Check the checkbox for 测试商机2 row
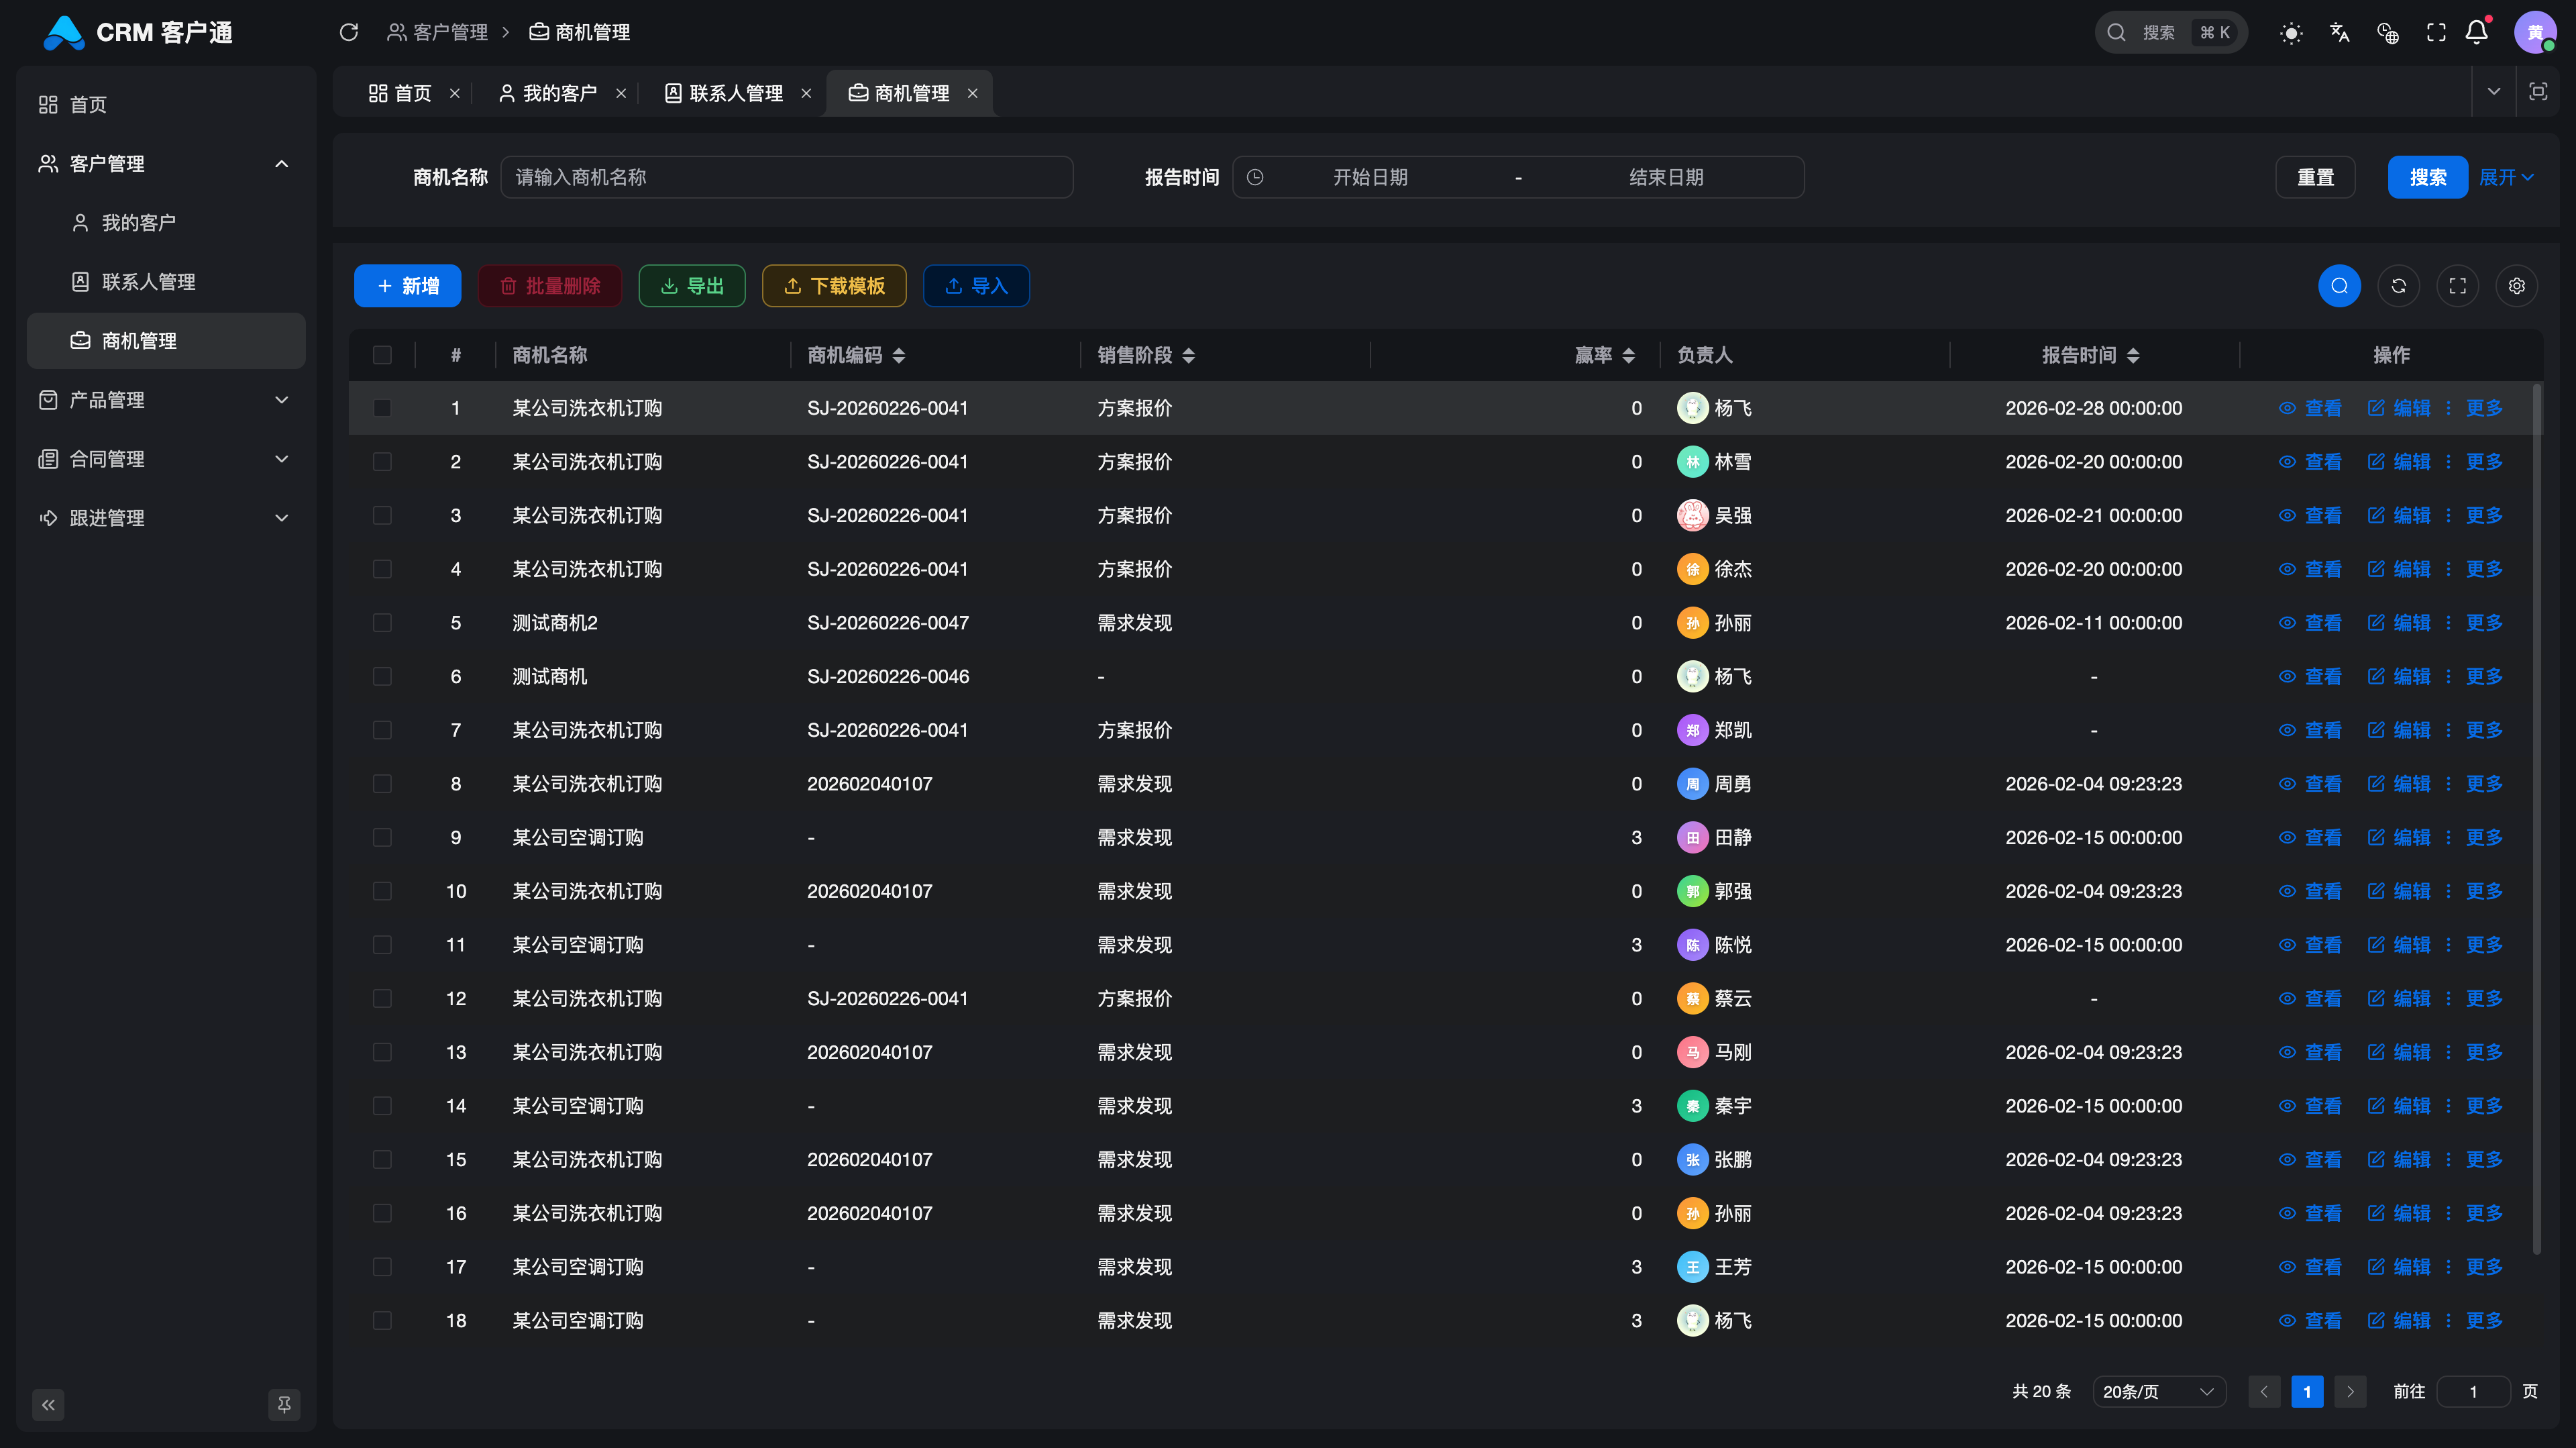 [383, 622]
